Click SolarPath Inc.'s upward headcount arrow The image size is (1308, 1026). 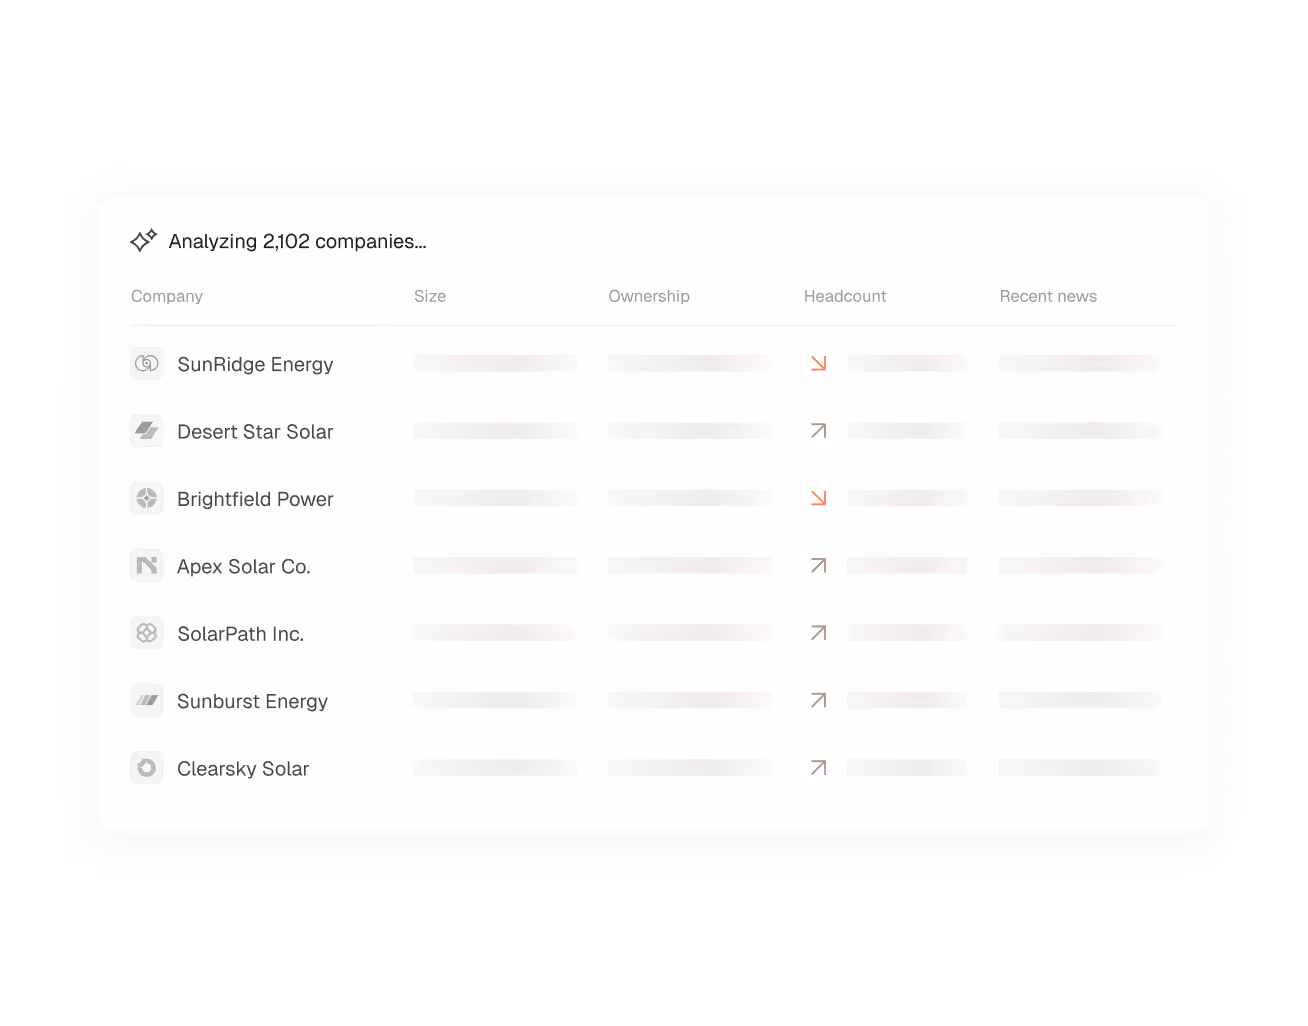pos(819,633)
